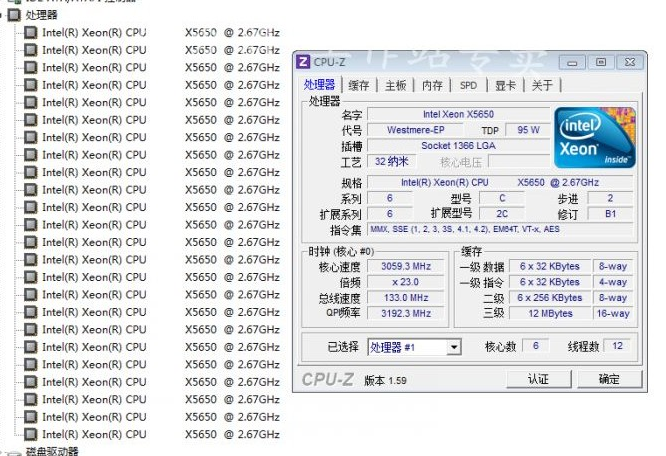Click the TDP value 95 W
This screenshot has height=456, width=666.
click(528, 130)
